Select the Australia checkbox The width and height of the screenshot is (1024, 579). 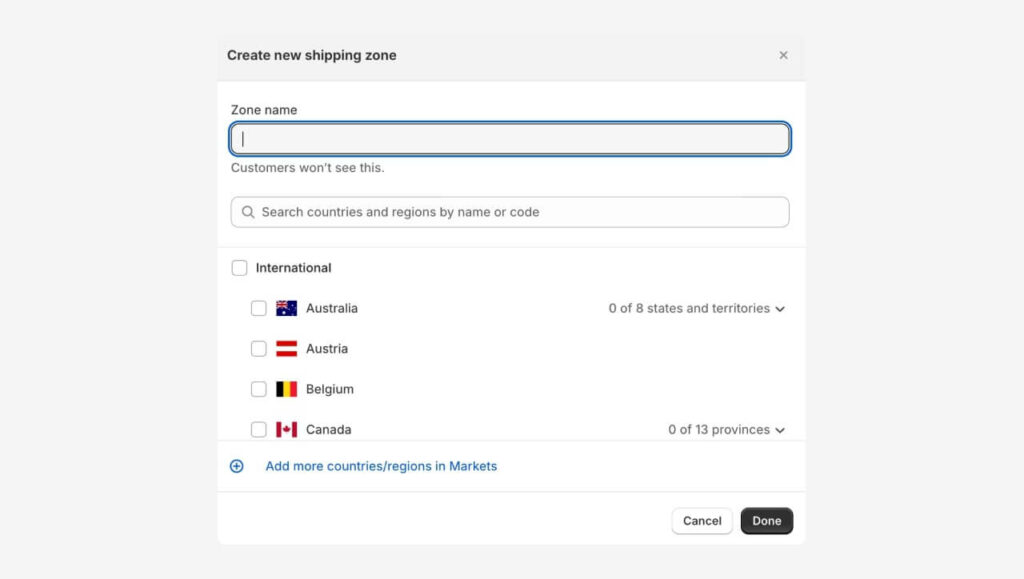pos(258,308)
